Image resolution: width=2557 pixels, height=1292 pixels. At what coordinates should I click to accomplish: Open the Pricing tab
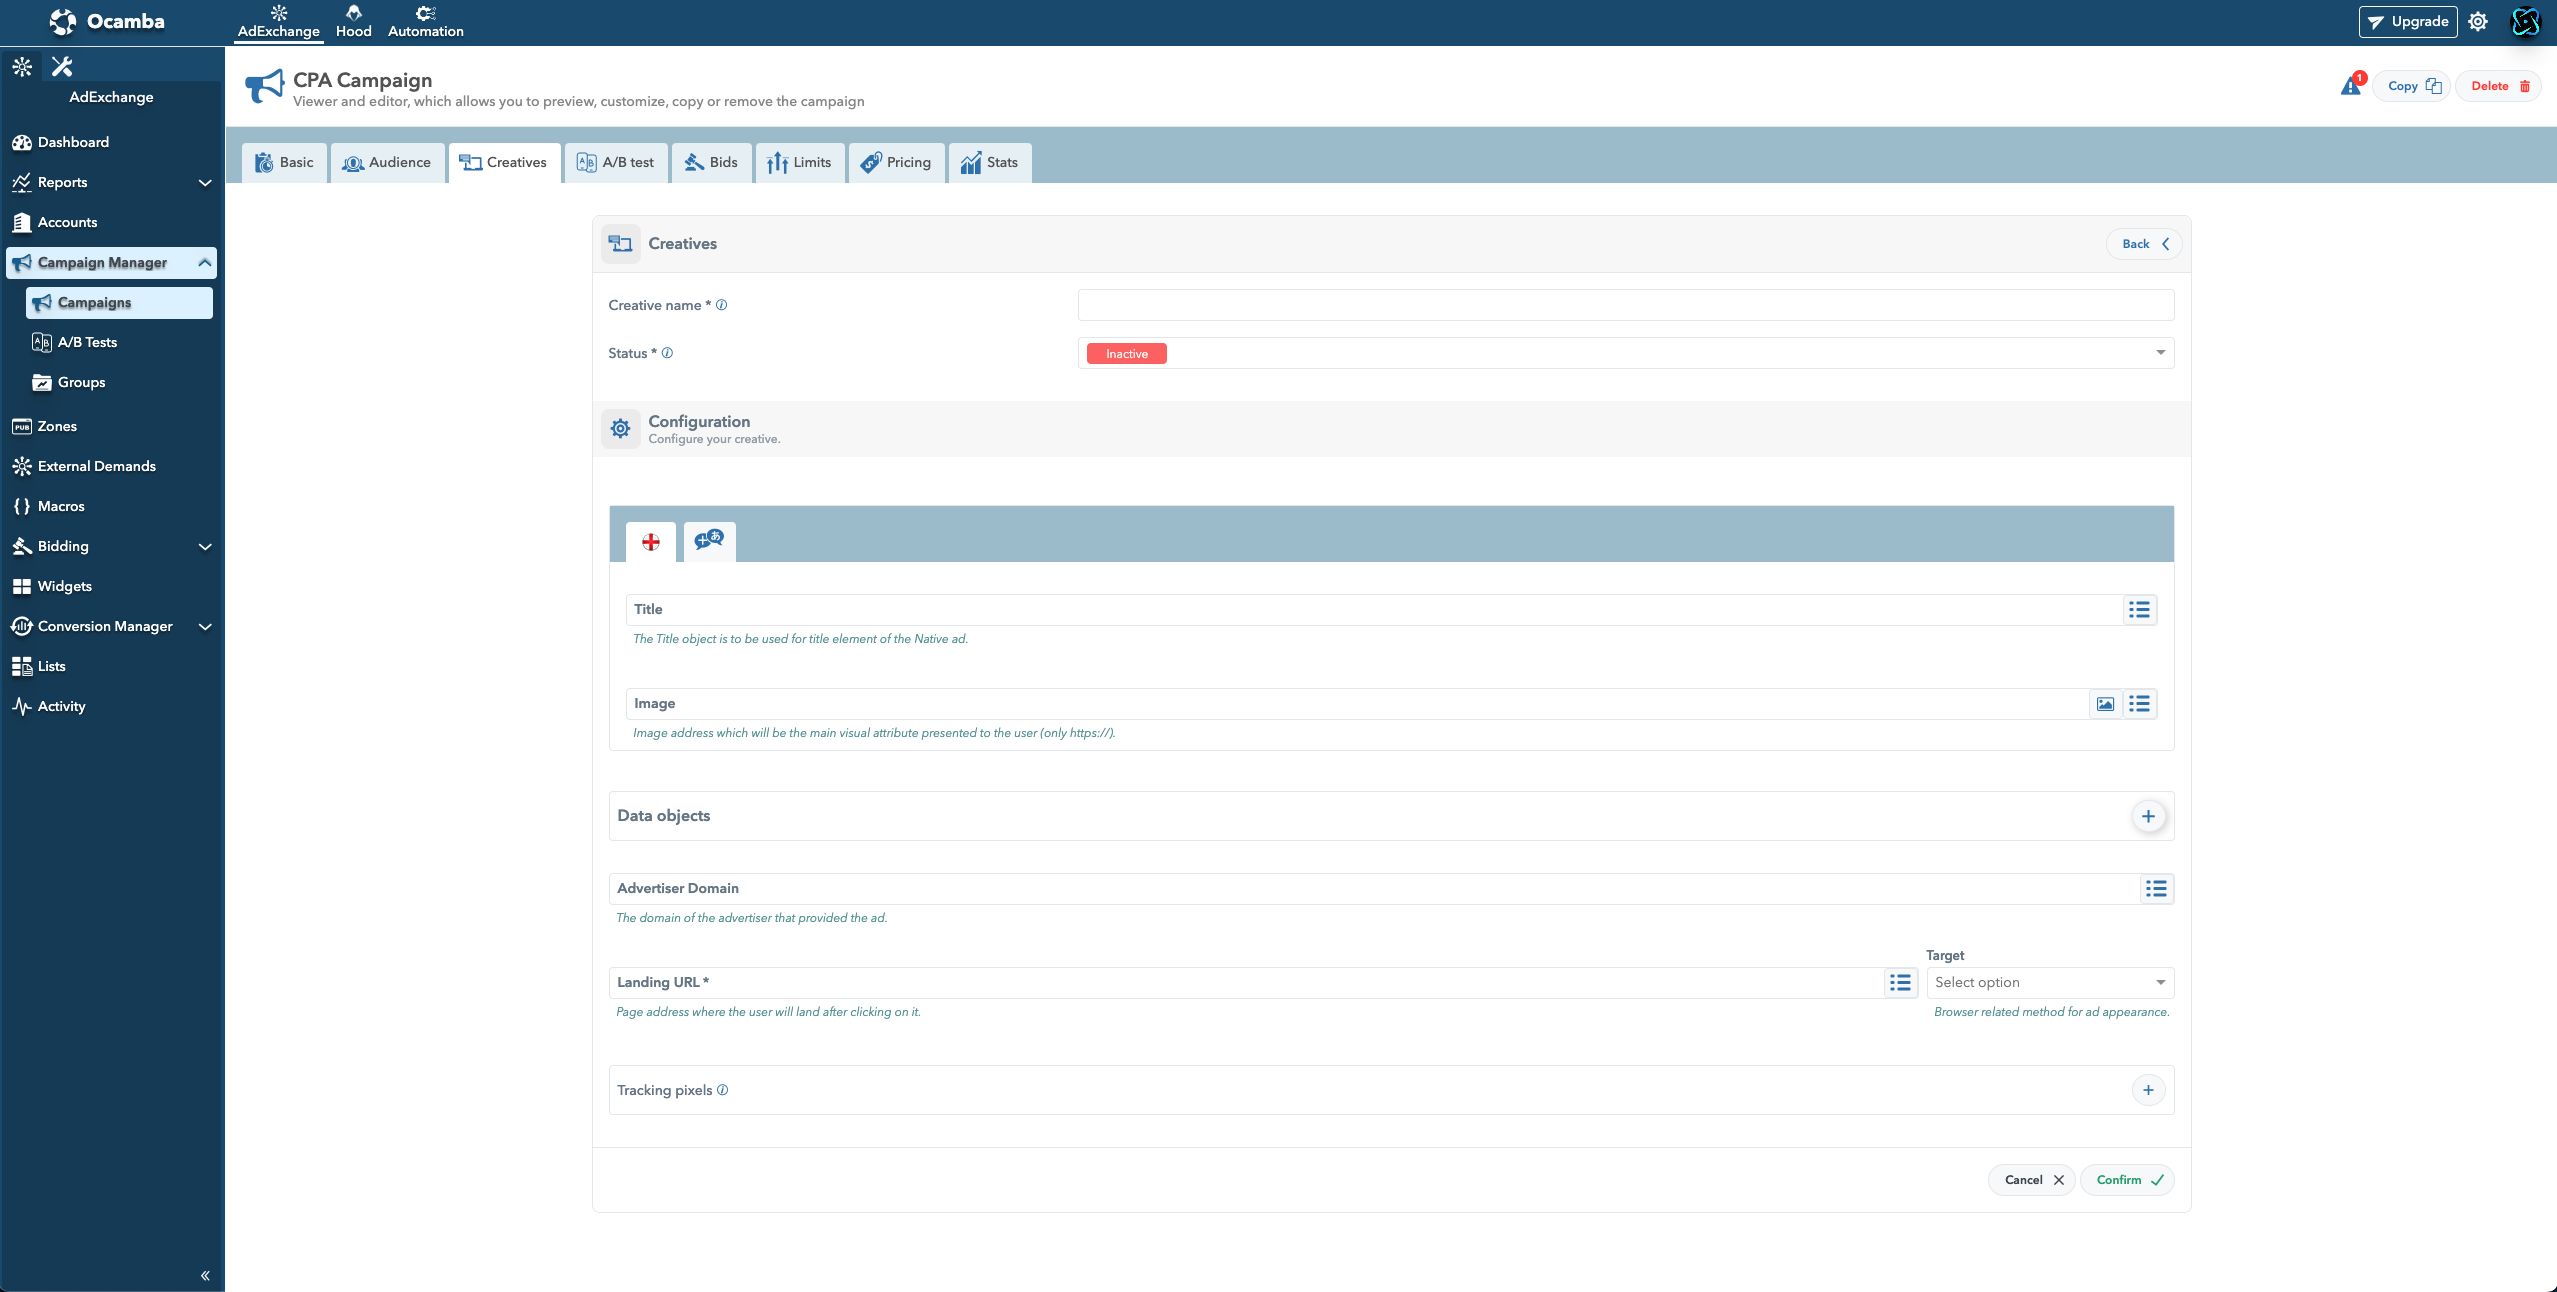pyautogui.click(x=896, y=163)
